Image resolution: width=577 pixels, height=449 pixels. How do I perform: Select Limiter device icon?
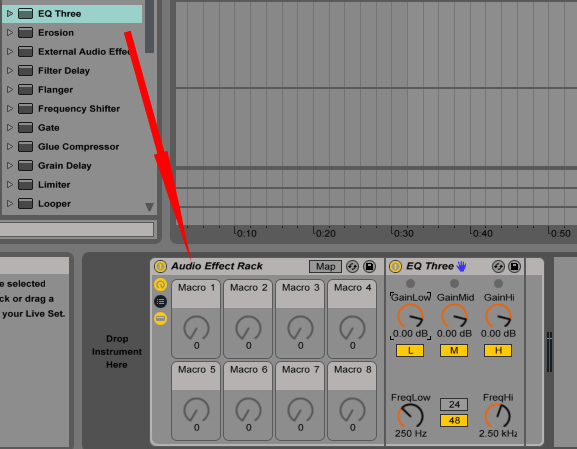[x=25, y=184]
